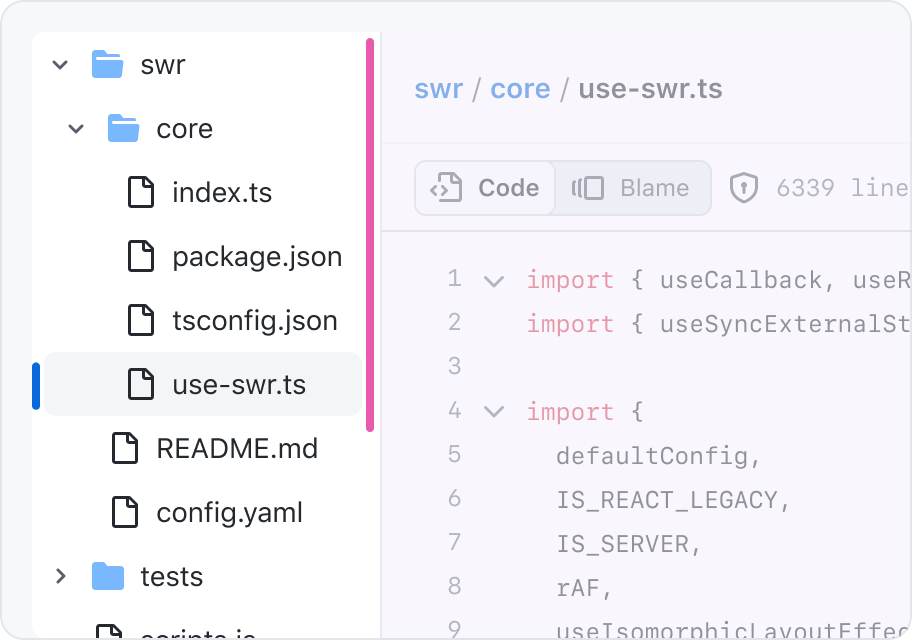The width and height of the screenshot is (912, 640).
Task: Click the file tree pink scrollbar
Action: click(x=370, y=235)
